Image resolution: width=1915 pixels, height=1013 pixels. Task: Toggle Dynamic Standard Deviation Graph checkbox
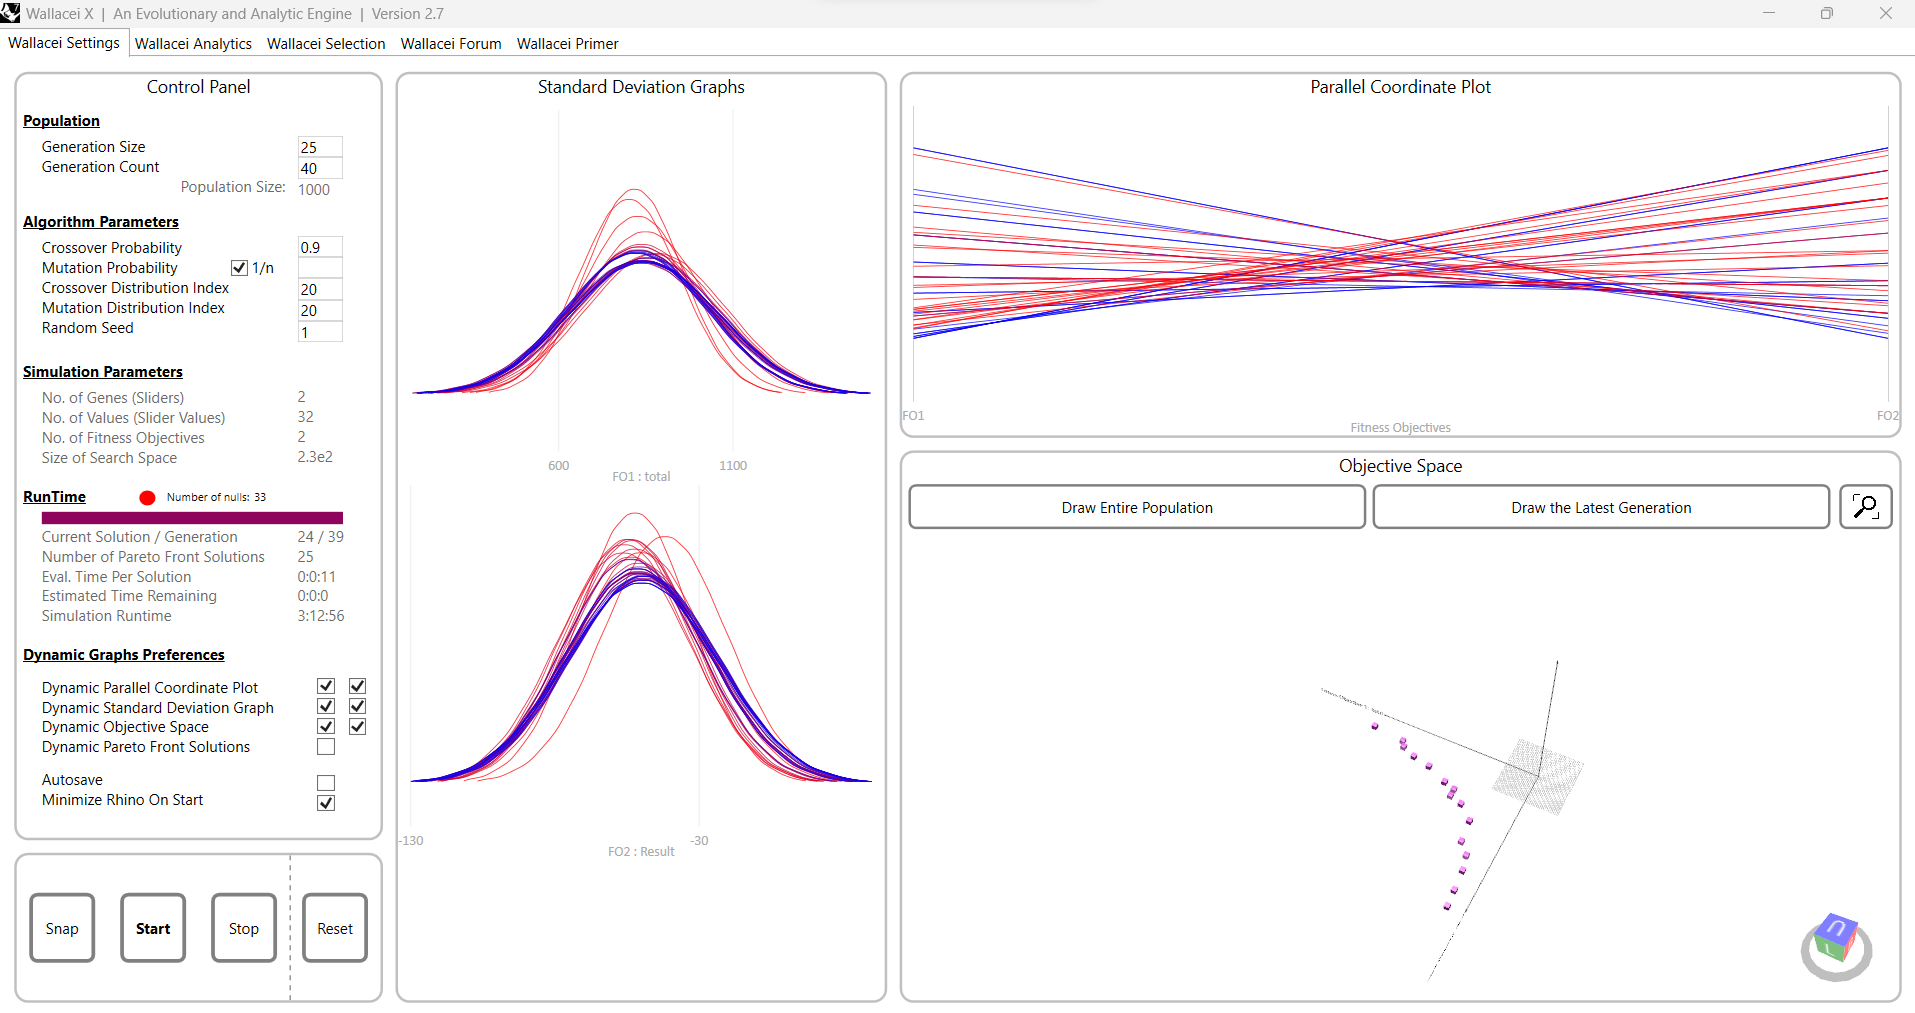[x=325, y=705]
